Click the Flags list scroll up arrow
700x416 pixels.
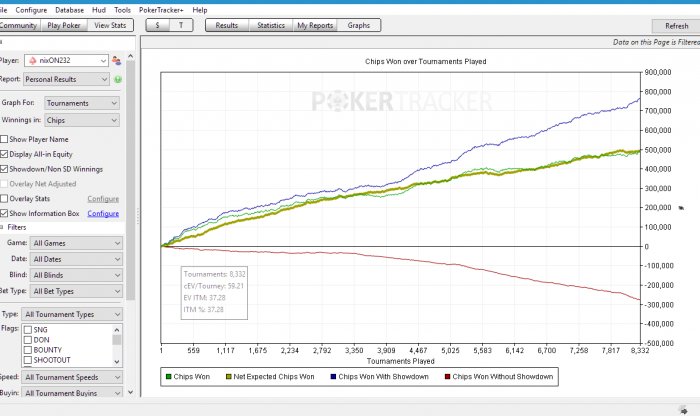pyautogui.click(x=117, y=329)
